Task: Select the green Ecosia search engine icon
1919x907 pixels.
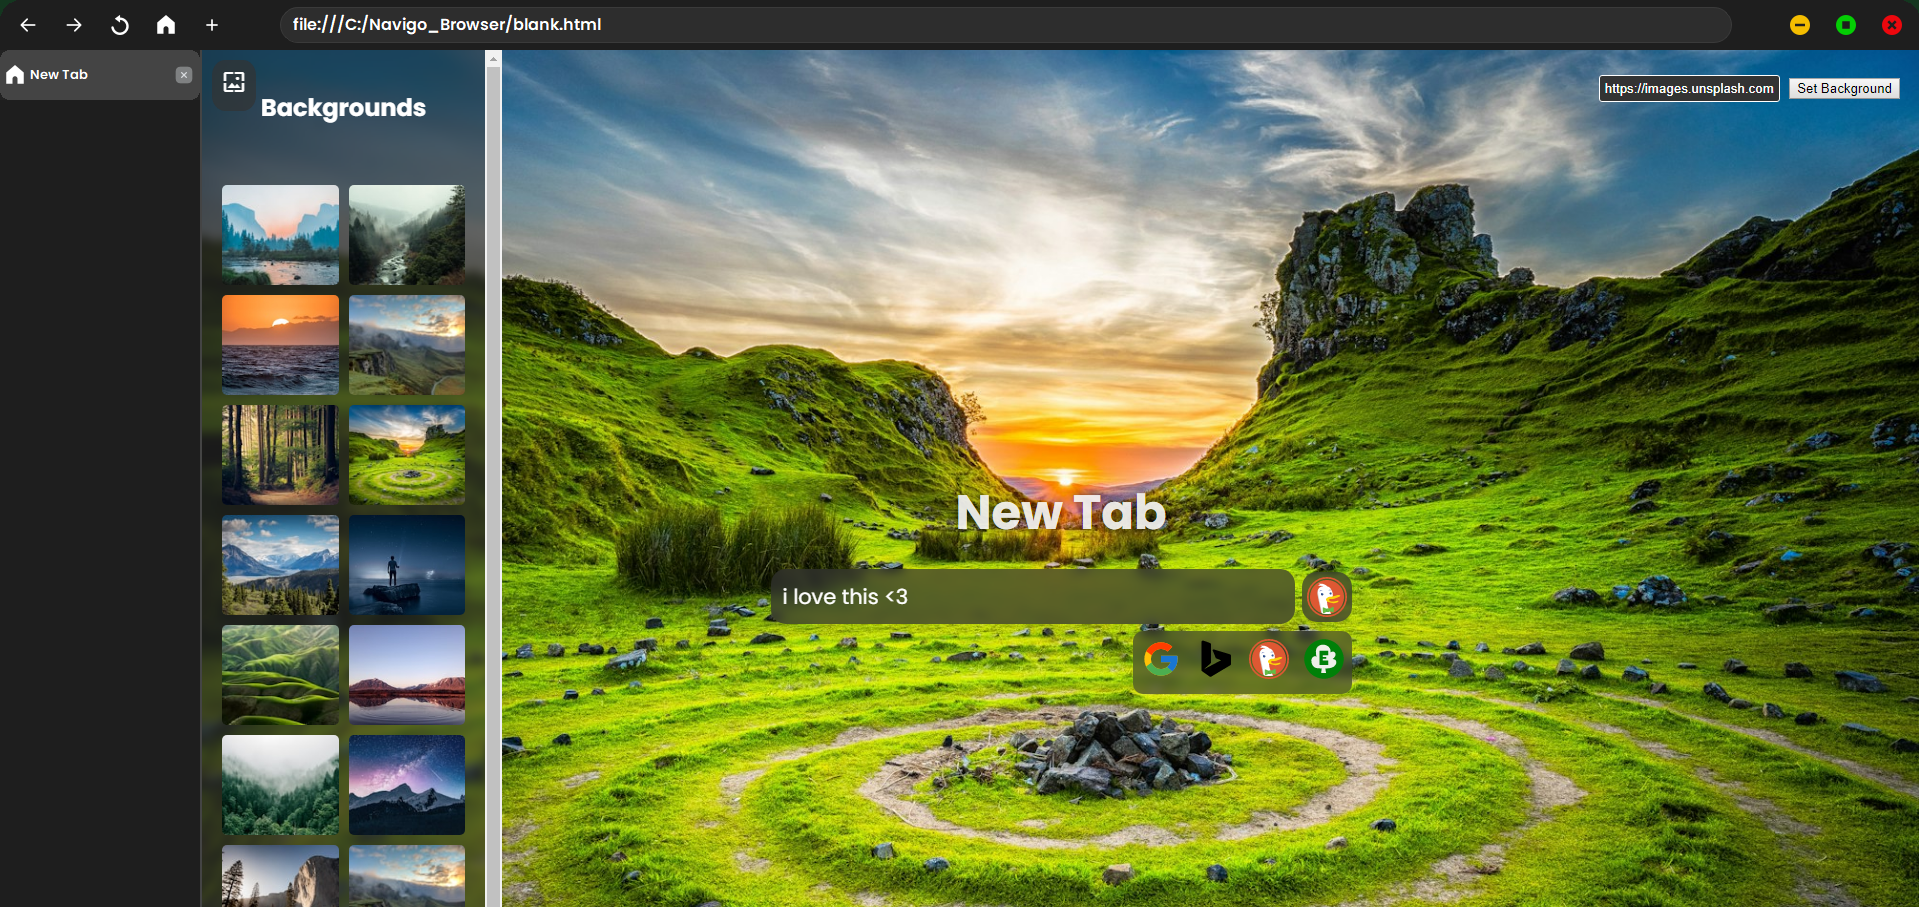Action: click(1323, 659)
